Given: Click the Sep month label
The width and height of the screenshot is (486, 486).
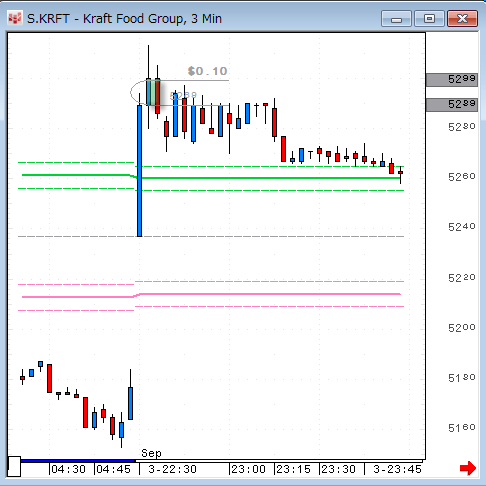Looking at the screenshot, I should tap(151, 453).
